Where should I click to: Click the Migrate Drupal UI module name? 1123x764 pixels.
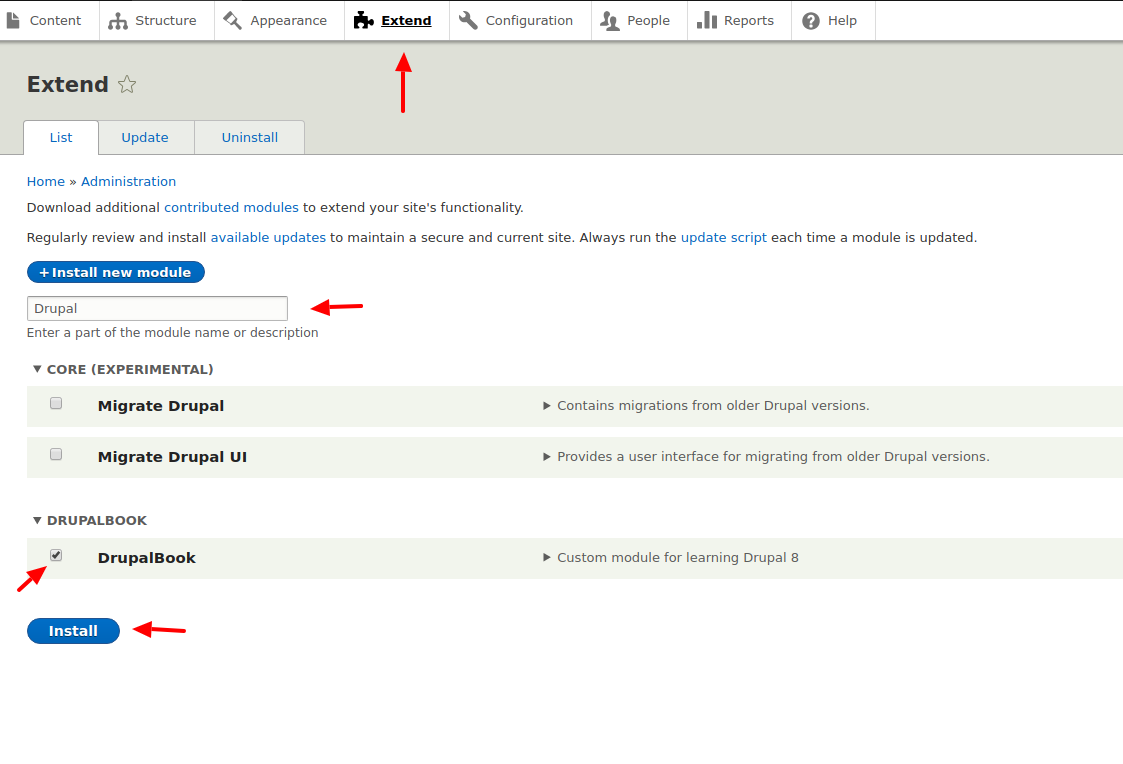[x=173, y=457]
